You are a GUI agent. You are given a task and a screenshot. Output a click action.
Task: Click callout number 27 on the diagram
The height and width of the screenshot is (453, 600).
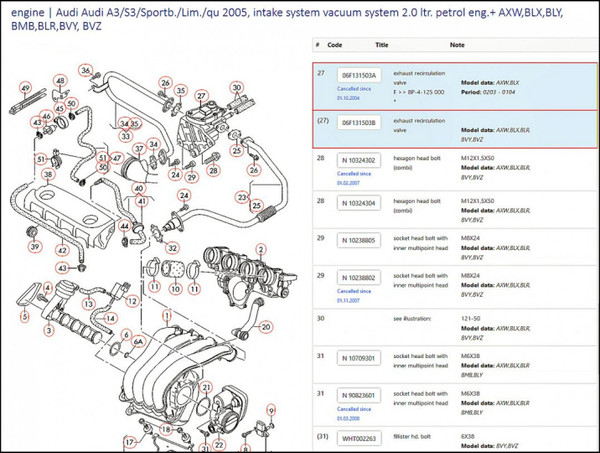point(201,97)
